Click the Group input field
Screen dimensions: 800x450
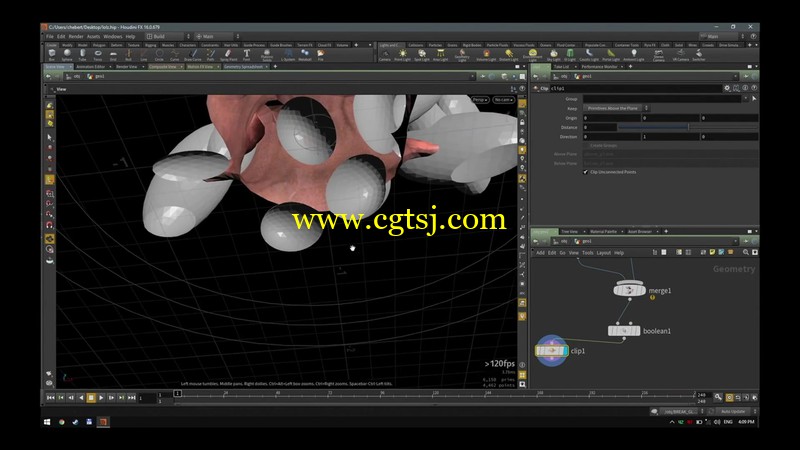[x=662, y=98]
